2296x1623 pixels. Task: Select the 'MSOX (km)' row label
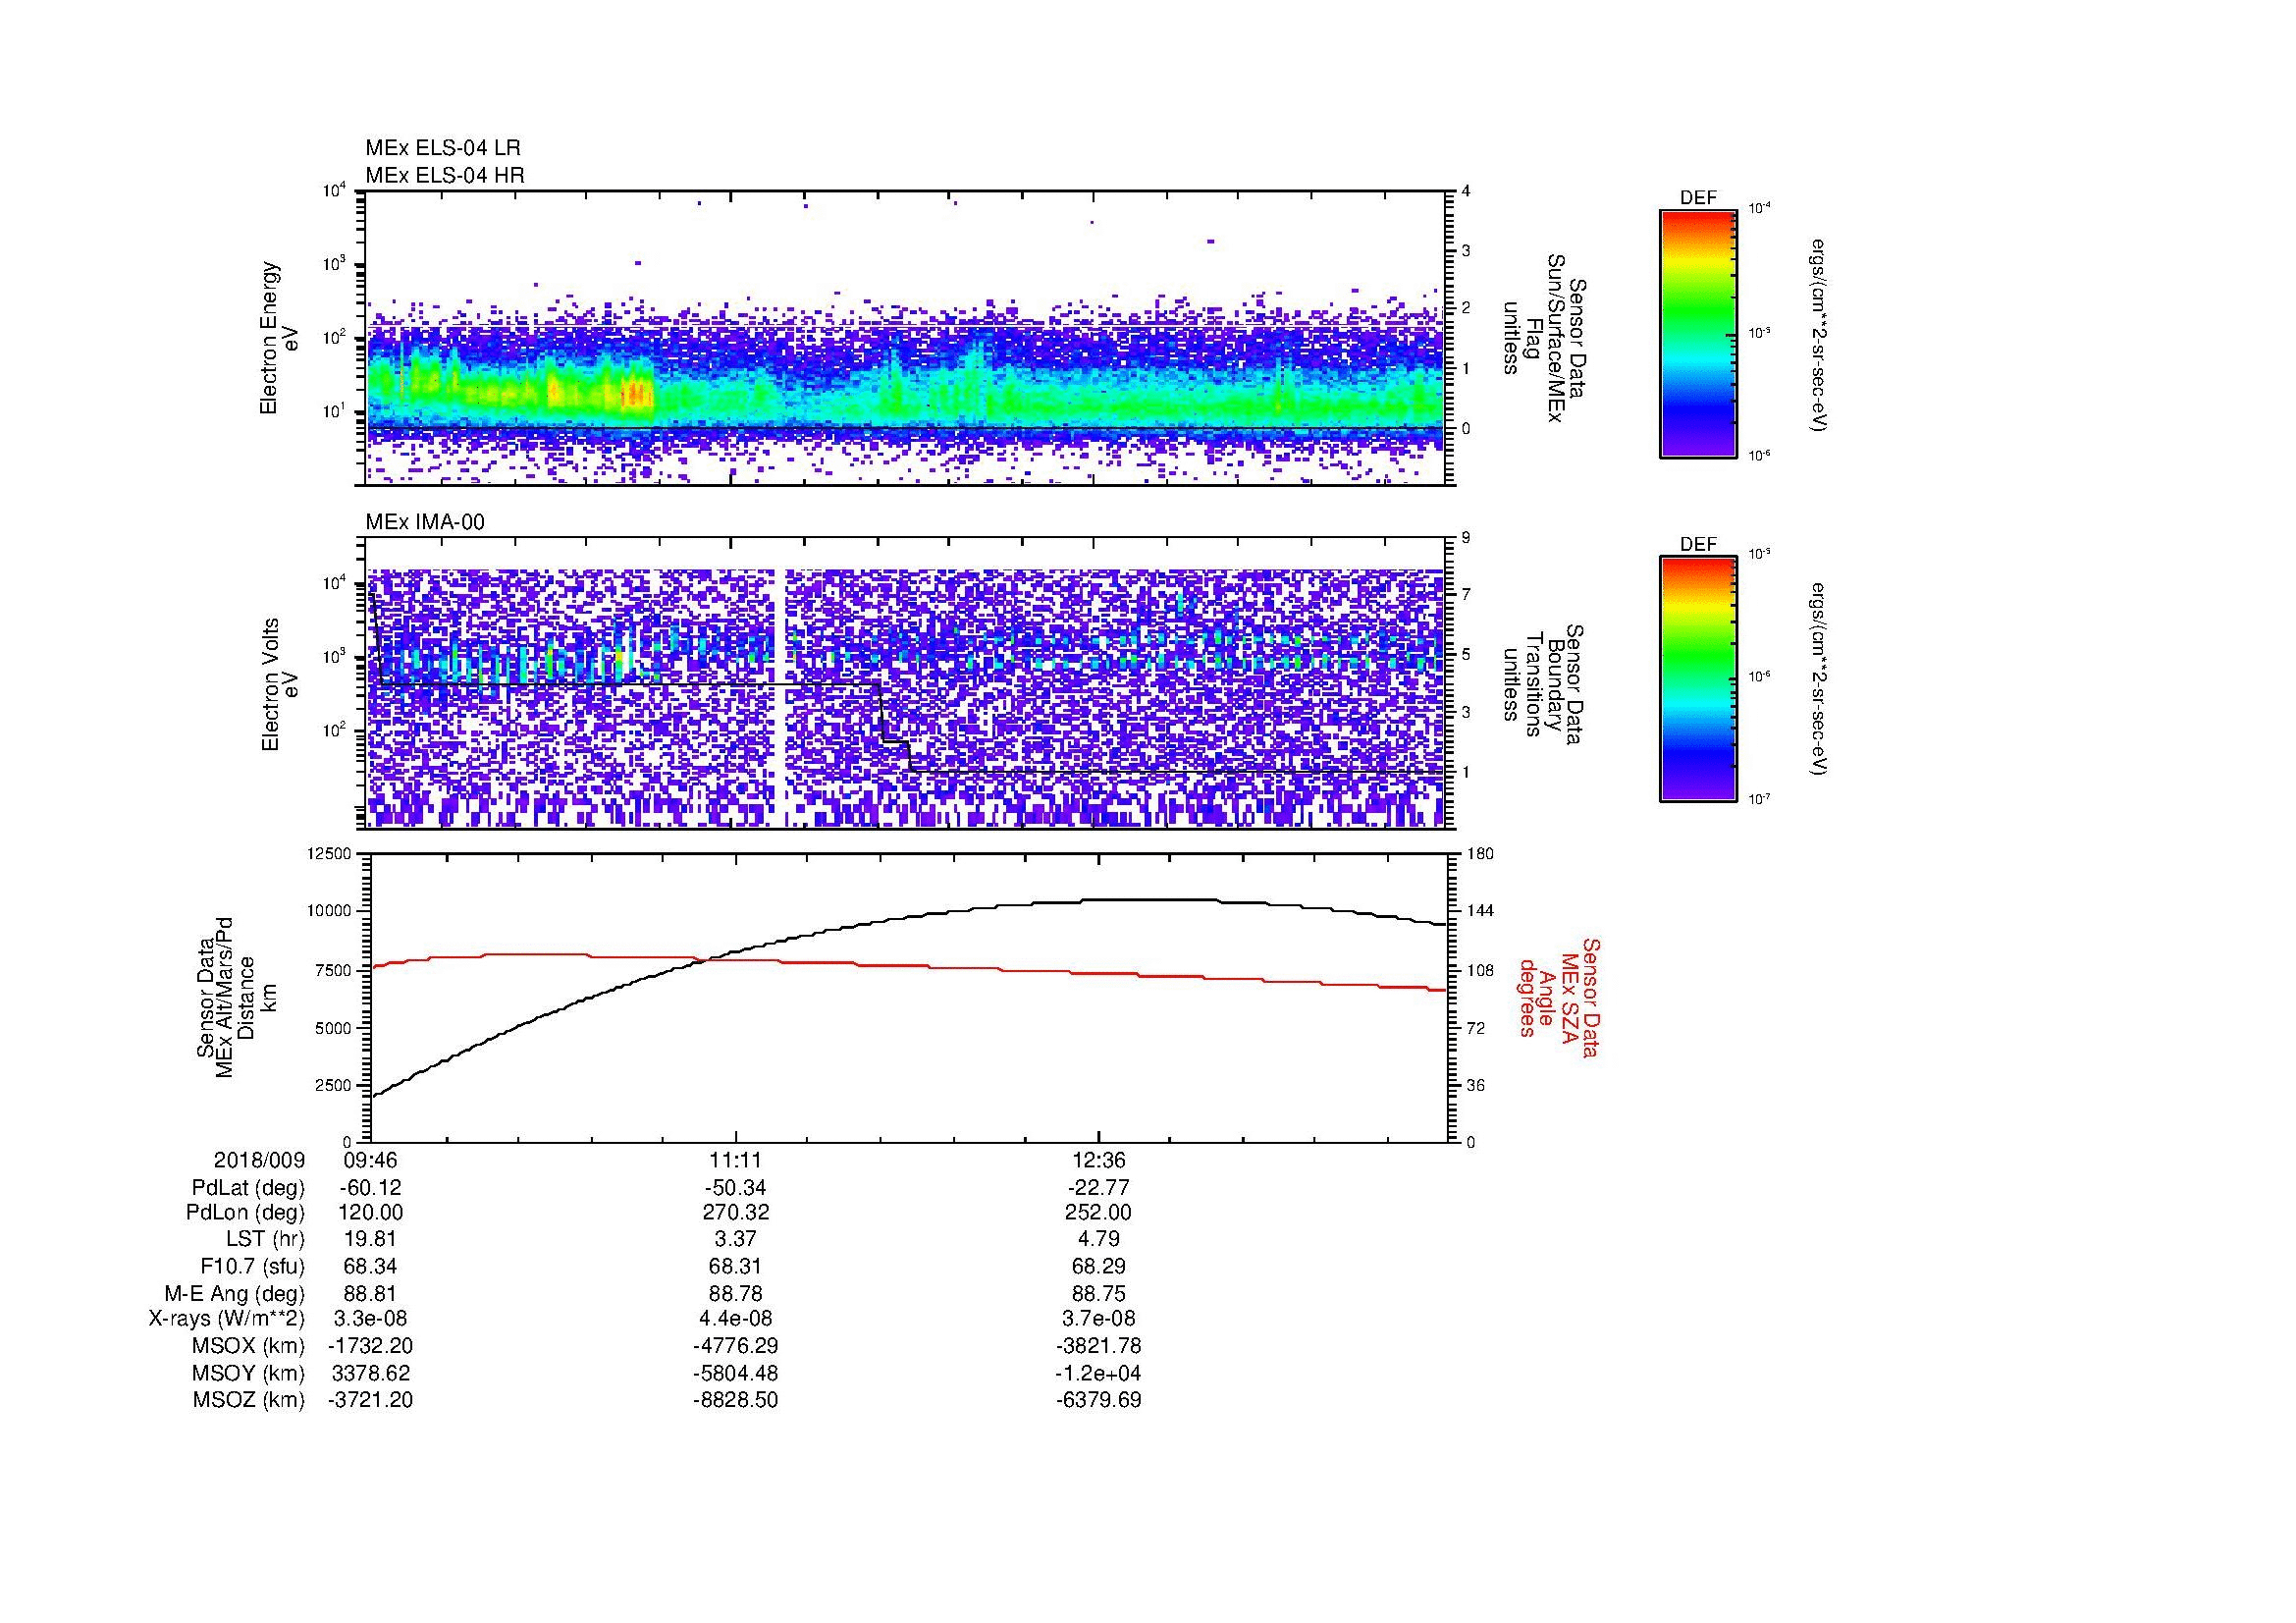tap(249, 1346)
